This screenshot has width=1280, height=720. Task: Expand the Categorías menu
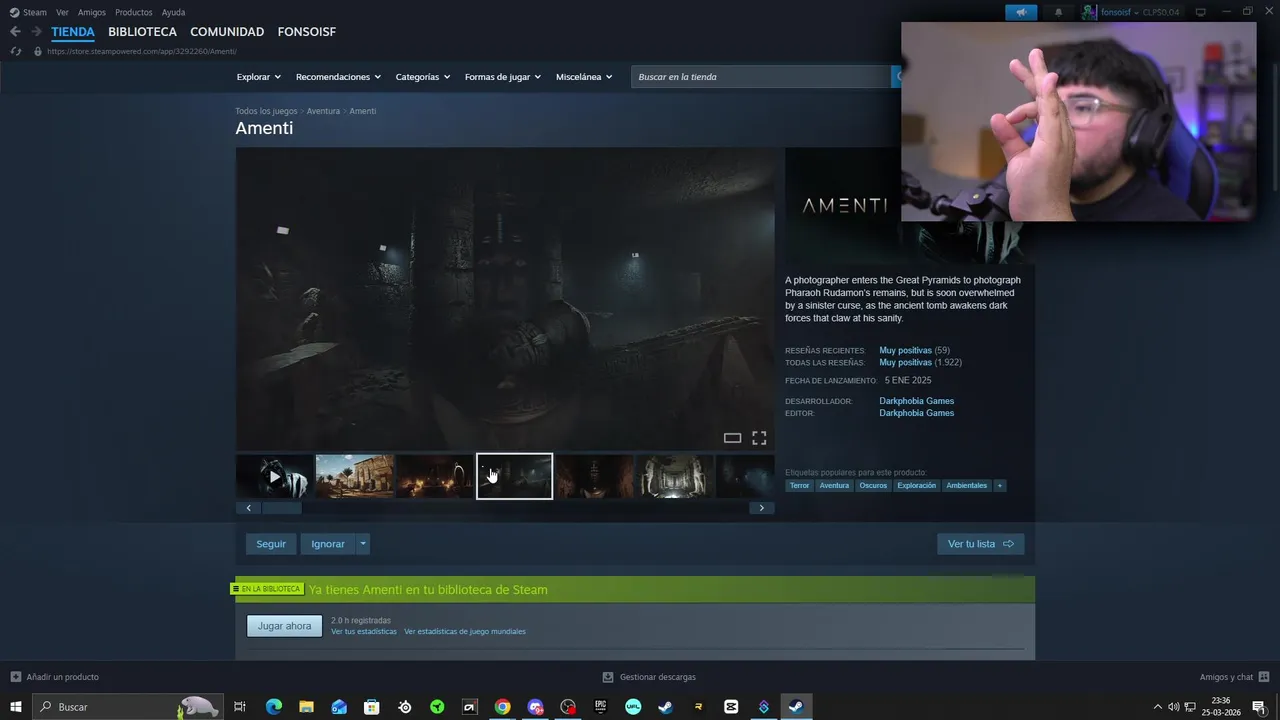click(423, 77)
